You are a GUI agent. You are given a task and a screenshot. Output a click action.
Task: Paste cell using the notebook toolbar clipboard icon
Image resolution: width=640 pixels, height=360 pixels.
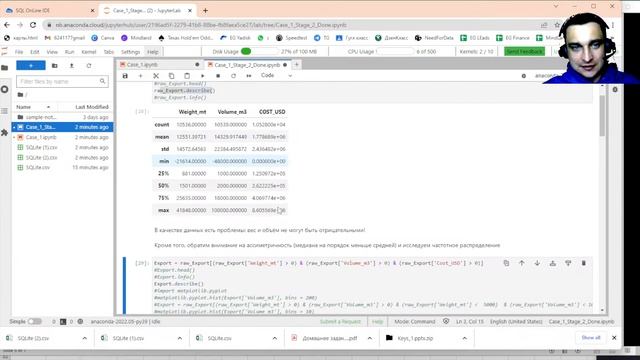[x=187, y=76]
